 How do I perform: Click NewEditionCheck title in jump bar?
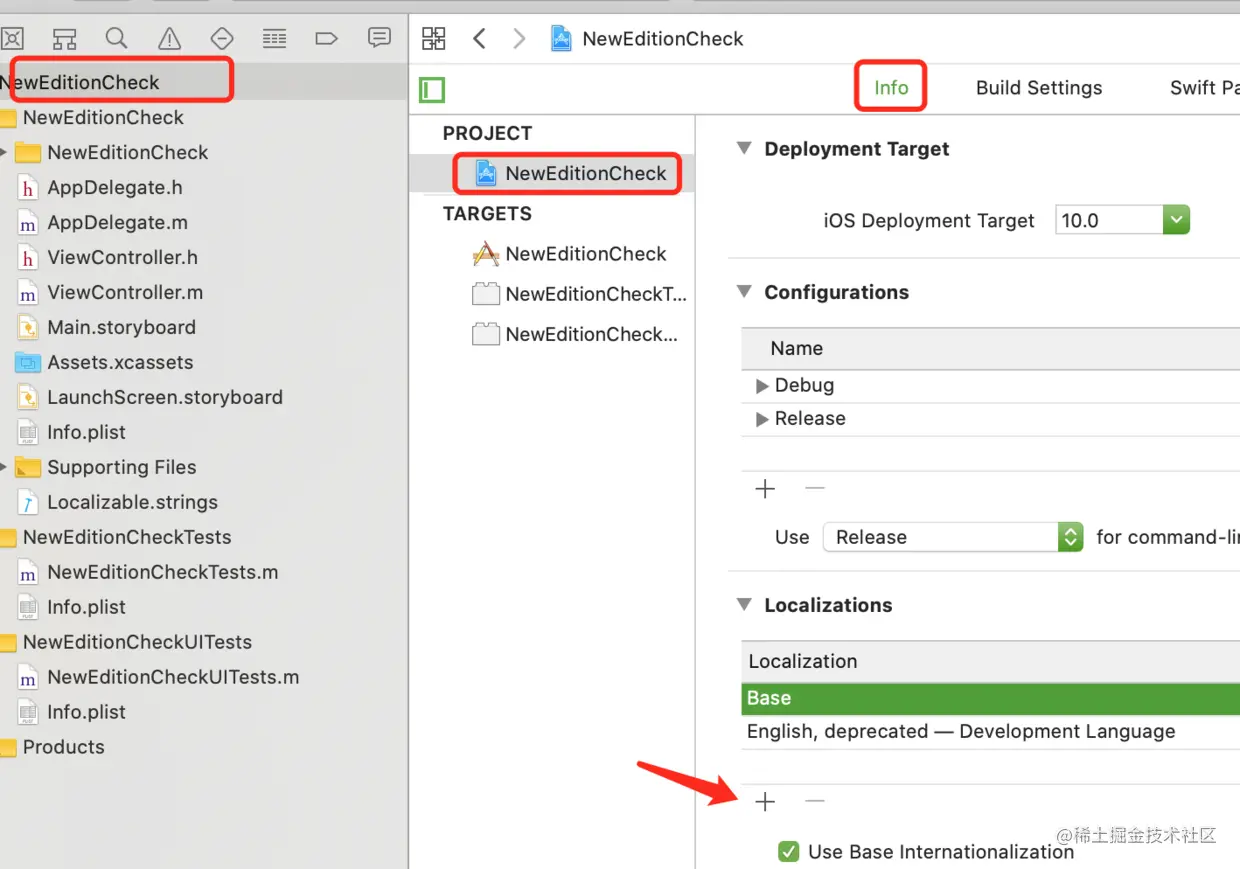663,39
